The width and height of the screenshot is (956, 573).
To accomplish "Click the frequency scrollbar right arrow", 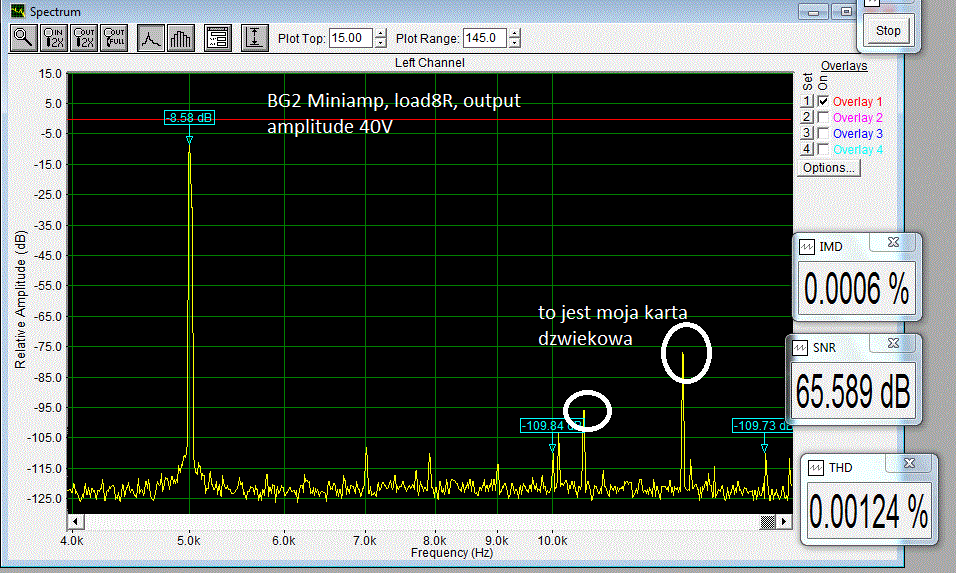I will (x=784, y=521).
